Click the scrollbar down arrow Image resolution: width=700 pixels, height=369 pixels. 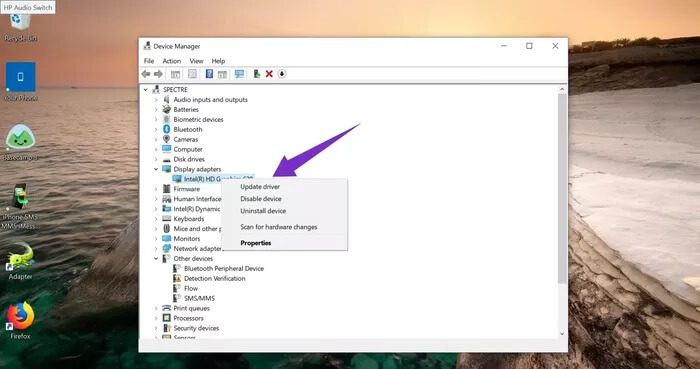(562, 334)
